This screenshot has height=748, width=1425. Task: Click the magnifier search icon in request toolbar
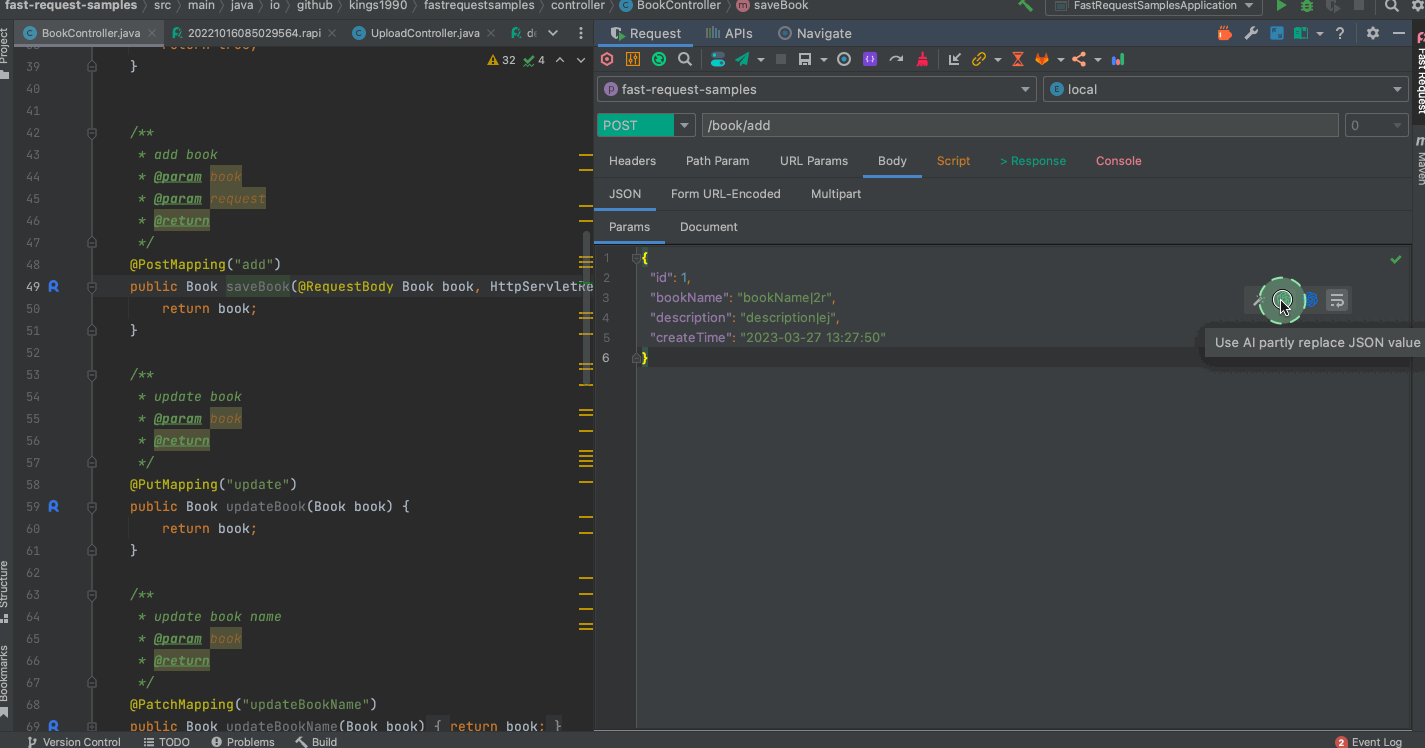tap(685, 60)
